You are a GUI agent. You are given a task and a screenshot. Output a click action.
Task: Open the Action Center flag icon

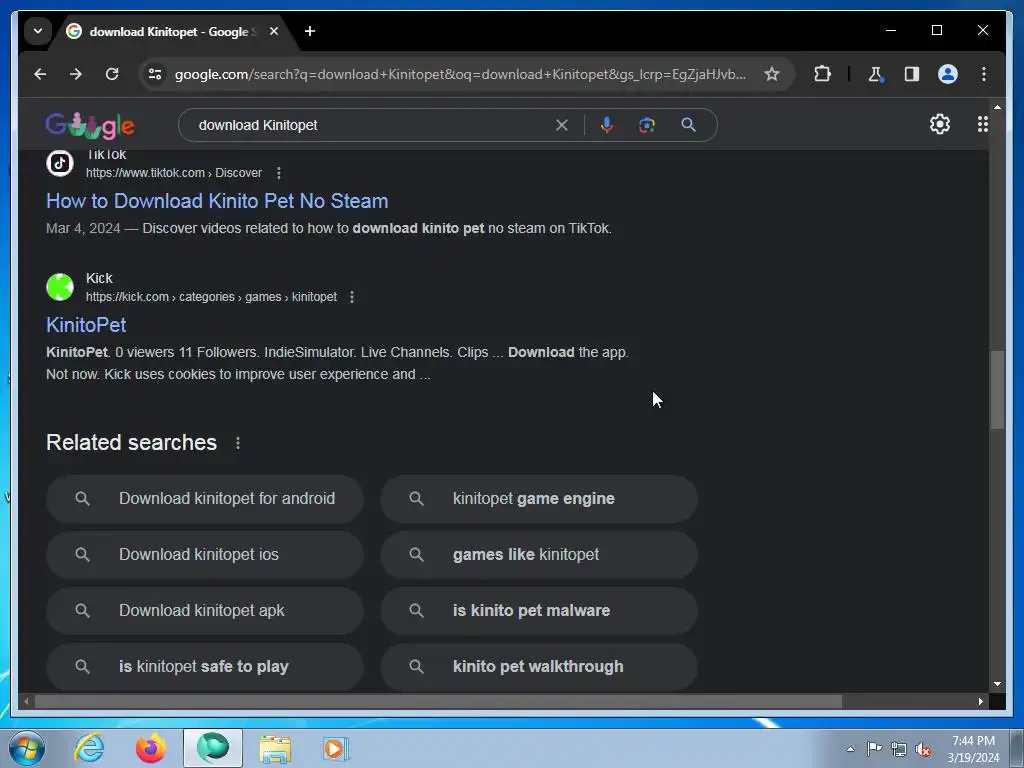(874, 749)
